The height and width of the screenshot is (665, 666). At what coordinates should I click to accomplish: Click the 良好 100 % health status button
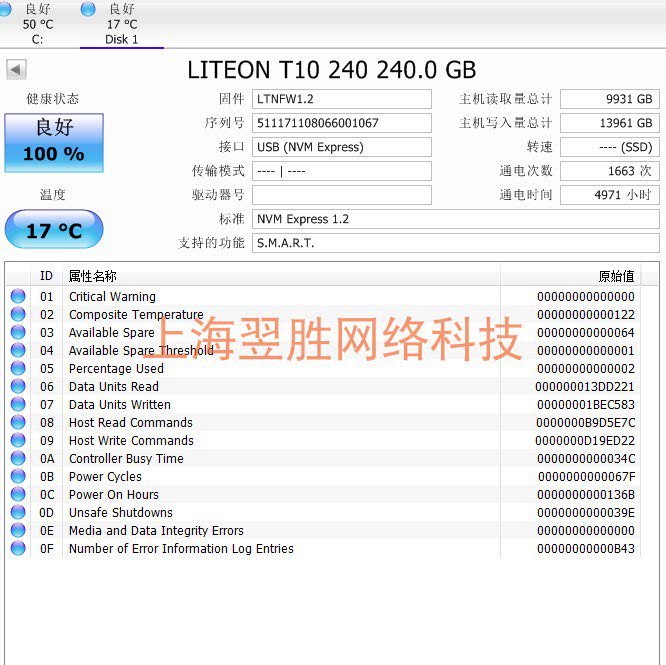(x=54, y=143)
